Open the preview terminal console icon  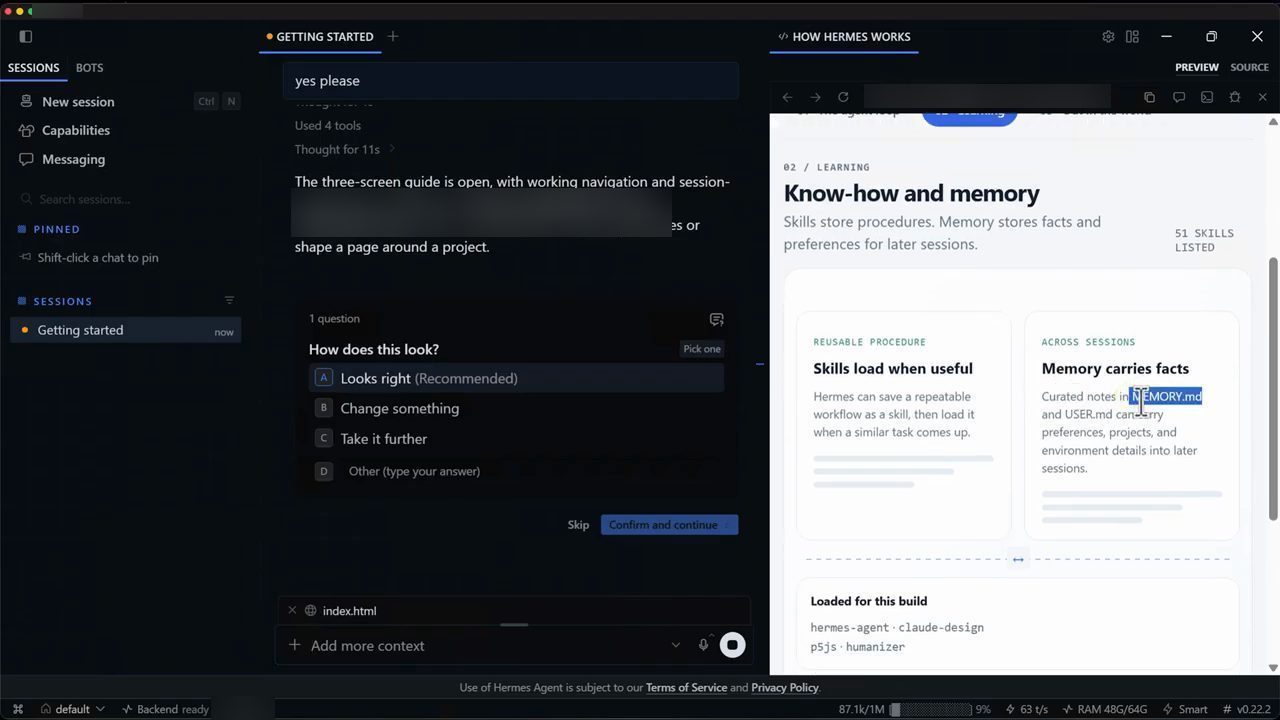(1207, 97)
